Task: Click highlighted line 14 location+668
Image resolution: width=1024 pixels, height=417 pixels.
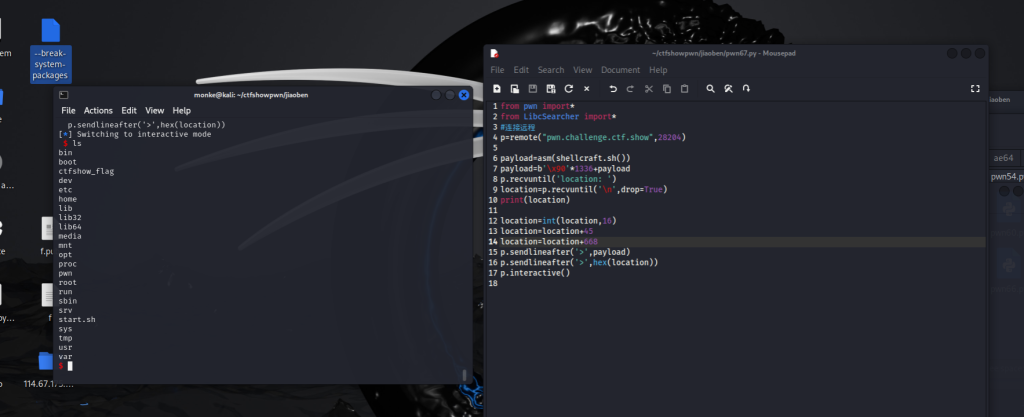Action: click(736, 241)
